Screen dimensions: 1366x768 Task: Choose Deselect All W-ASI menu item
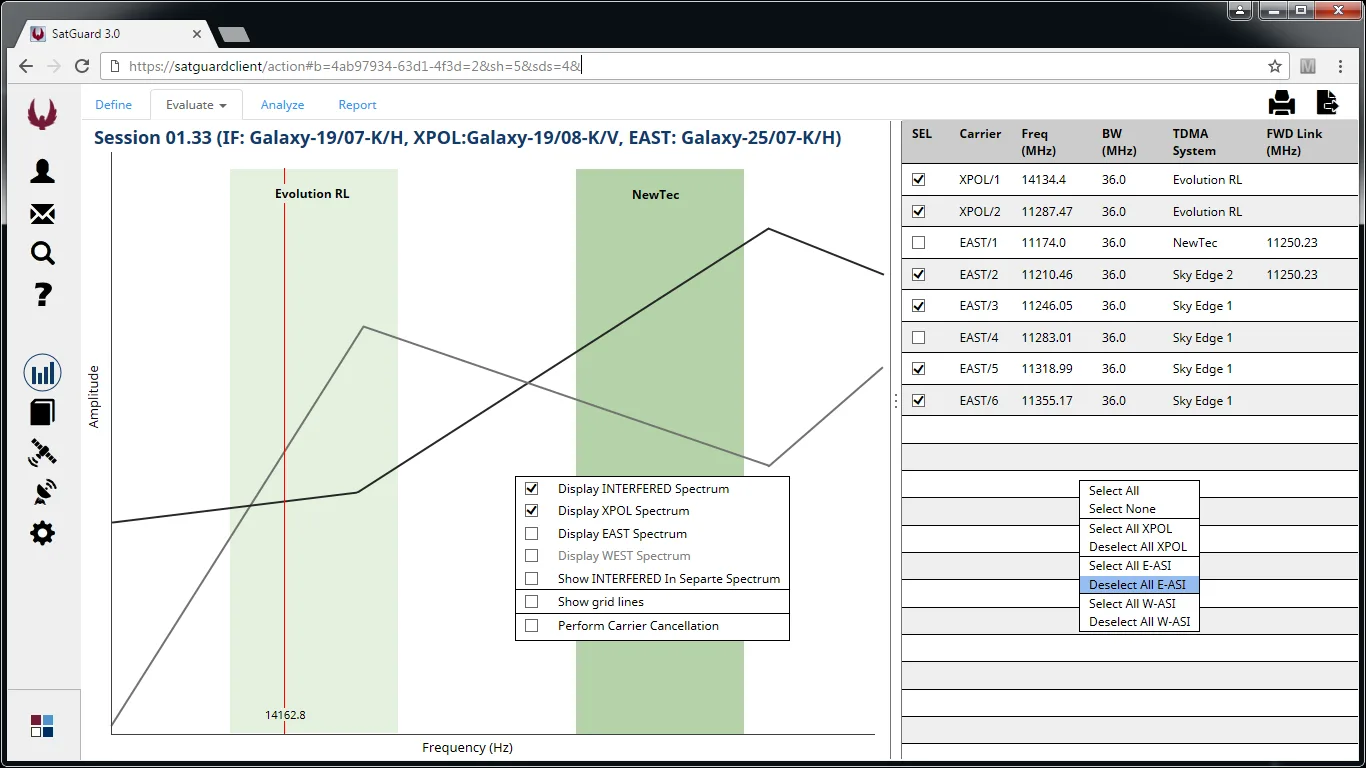1139,622
